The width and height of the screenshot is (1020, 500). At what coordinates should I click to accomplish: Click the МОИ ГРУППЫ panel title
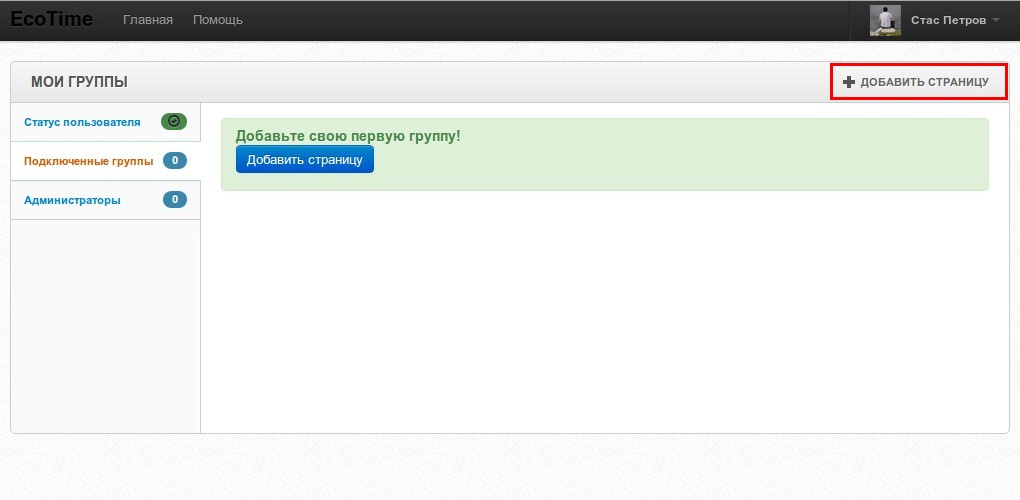coord(79,82)
